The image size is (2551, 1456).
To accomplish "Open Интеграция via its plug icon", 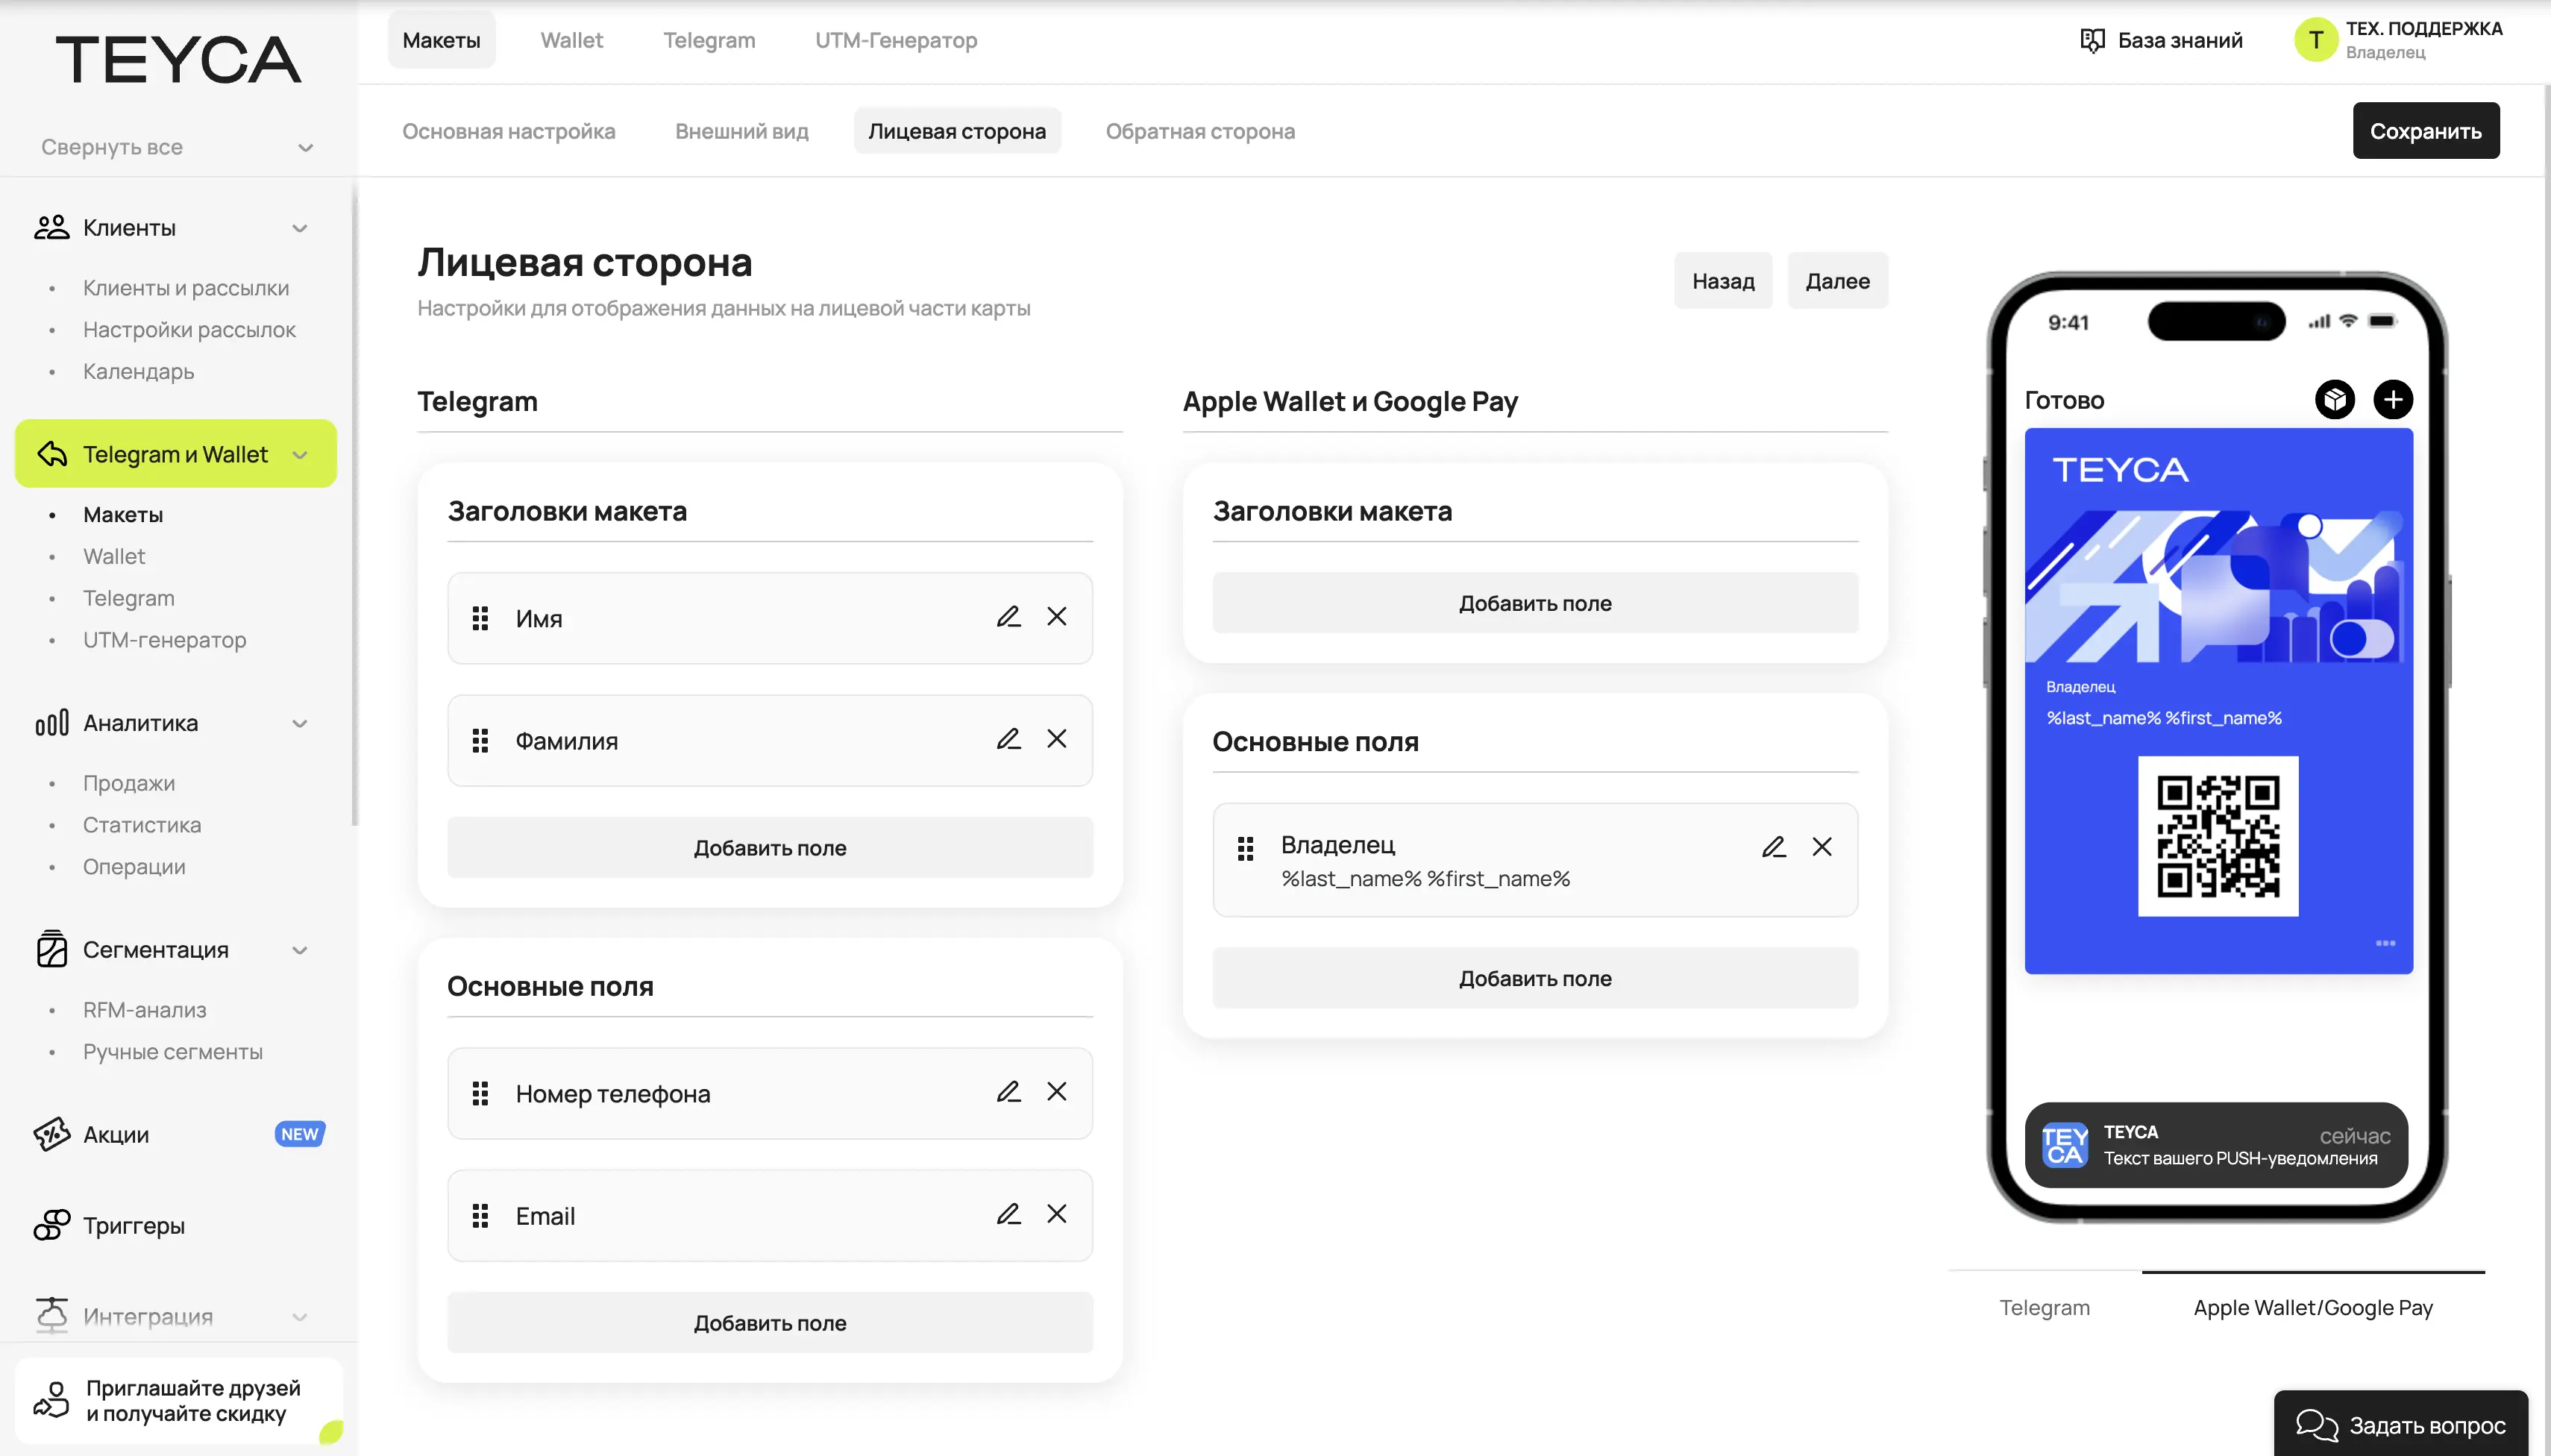I will [52, 1316].
